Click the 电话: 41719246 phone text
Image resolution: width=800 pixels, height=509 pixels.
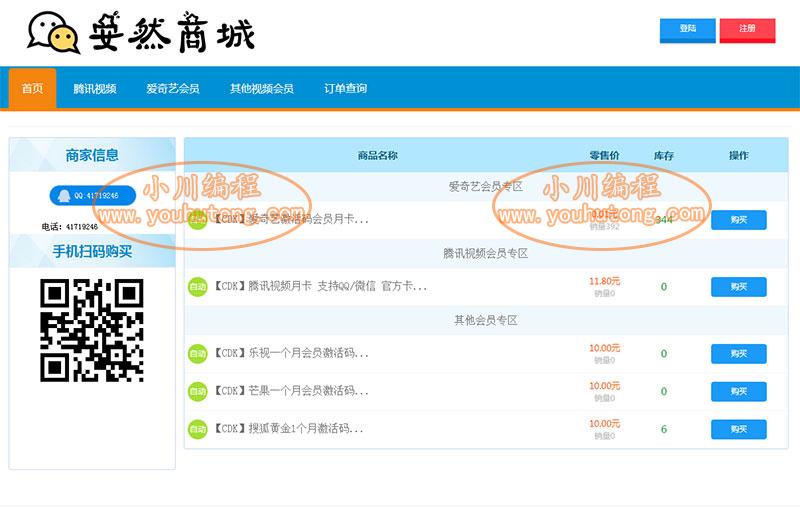70,226
